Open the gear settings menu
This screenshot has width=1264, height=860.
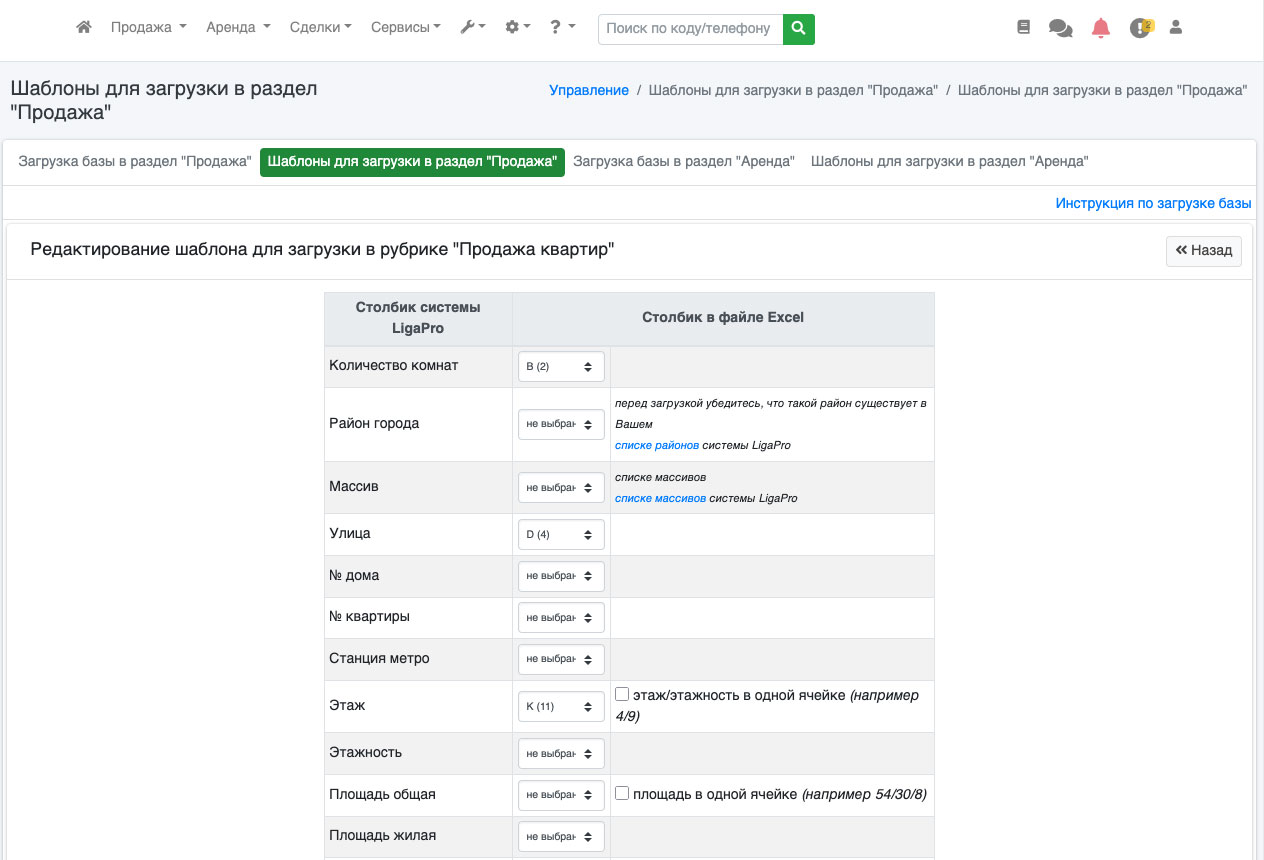click(517, 28)
